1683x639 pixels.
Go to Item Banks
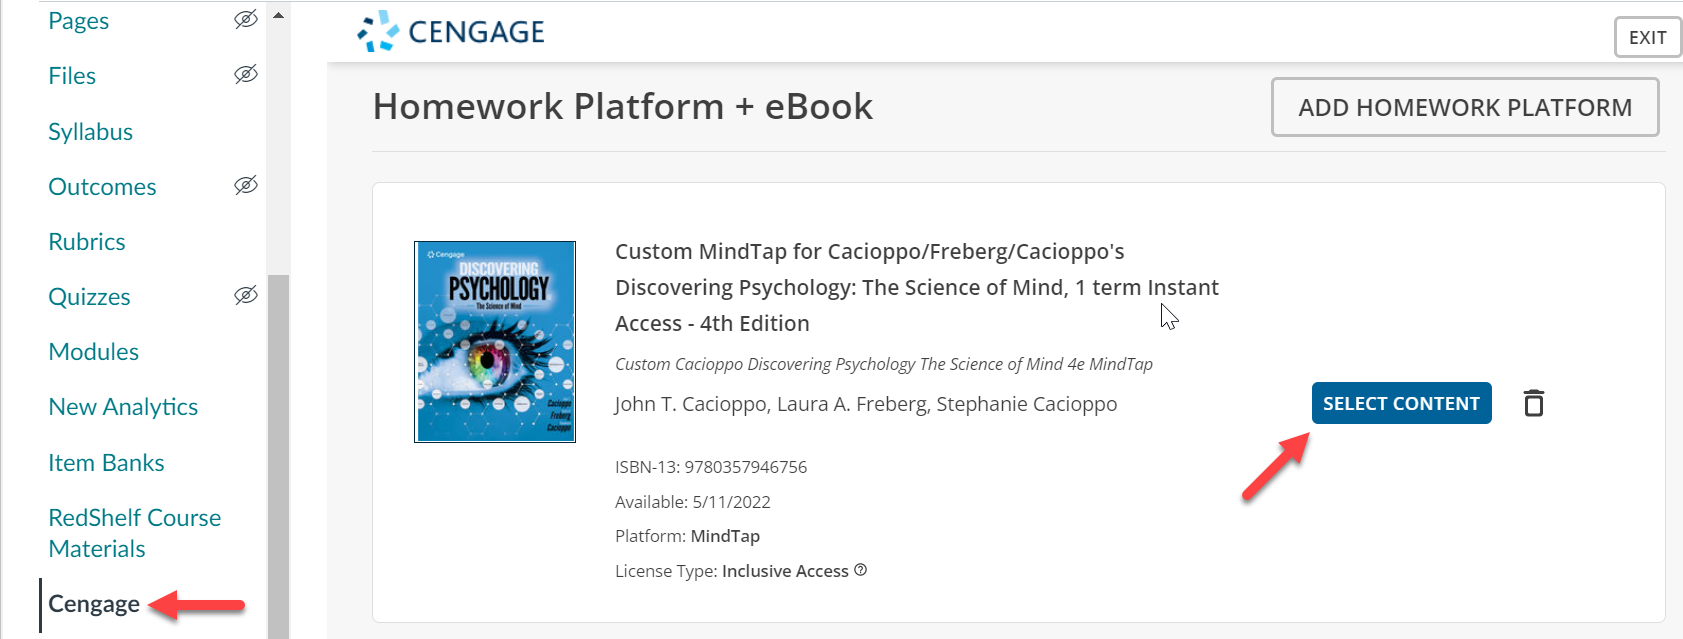(x=106, y=463)
